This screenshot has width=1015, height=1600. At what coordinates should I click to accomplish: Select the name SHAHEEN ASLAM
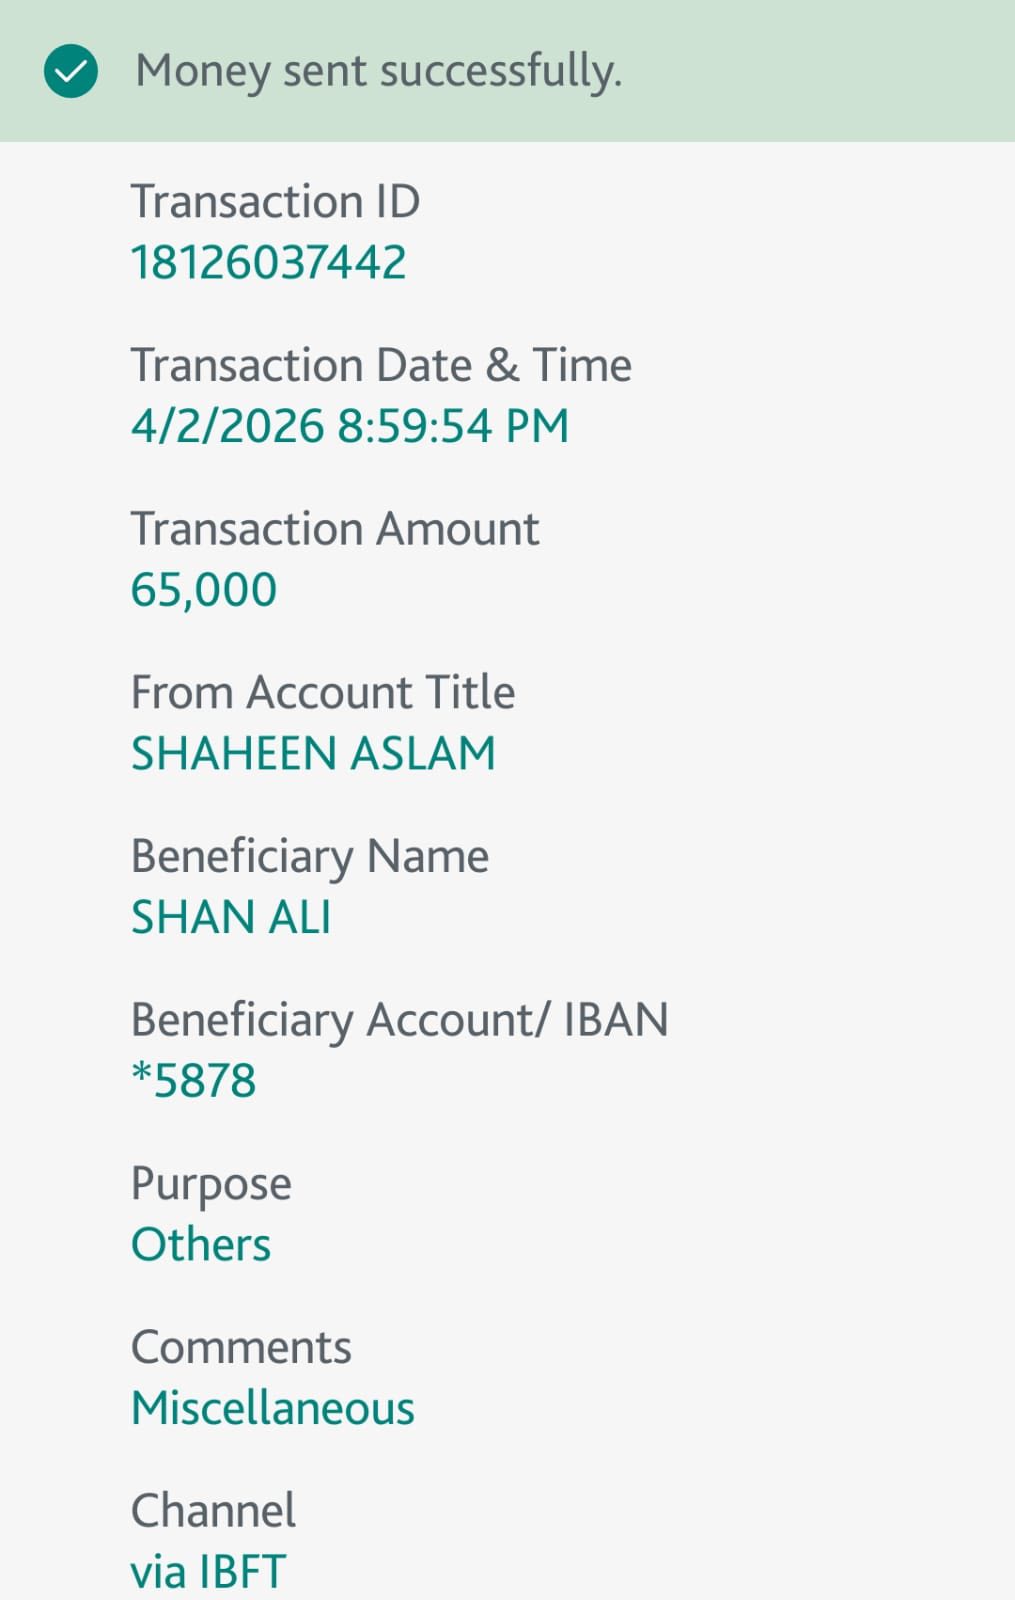click(x=314, y=753)
